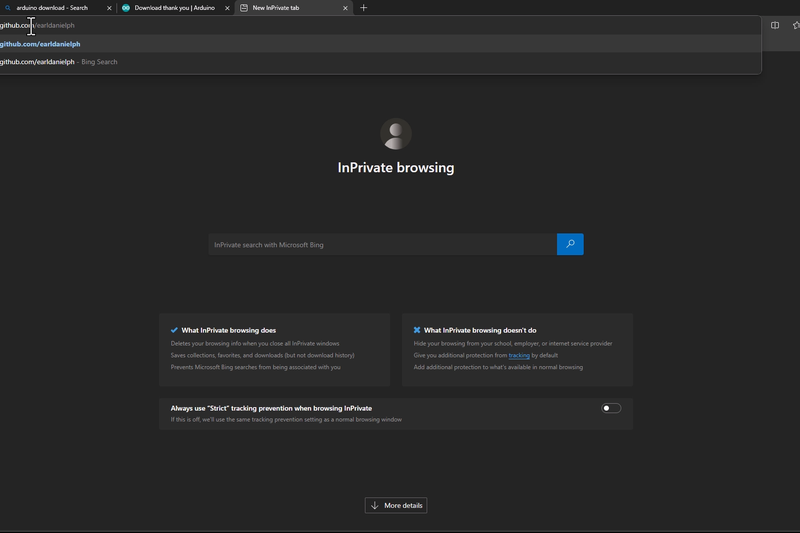Click the Arduino logo on second tab
Screen dimensions: 800x533
(126, 8)
